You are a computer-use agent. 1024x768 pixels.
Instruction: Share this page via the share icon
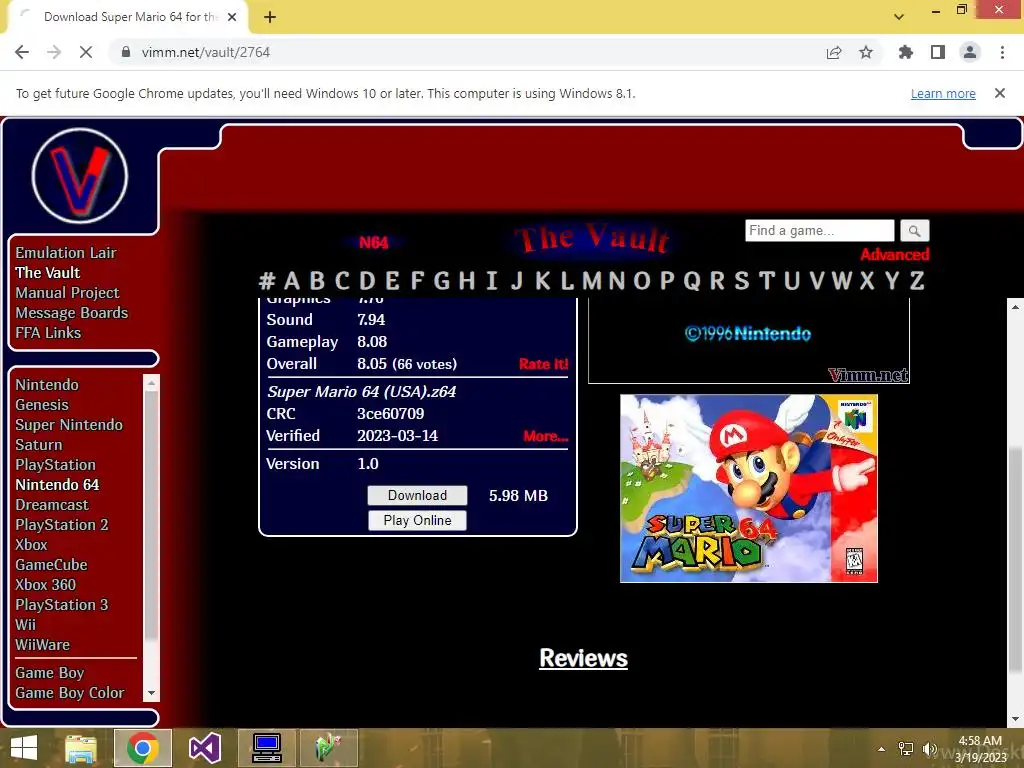pyautogui.click(x=834, y=52)
